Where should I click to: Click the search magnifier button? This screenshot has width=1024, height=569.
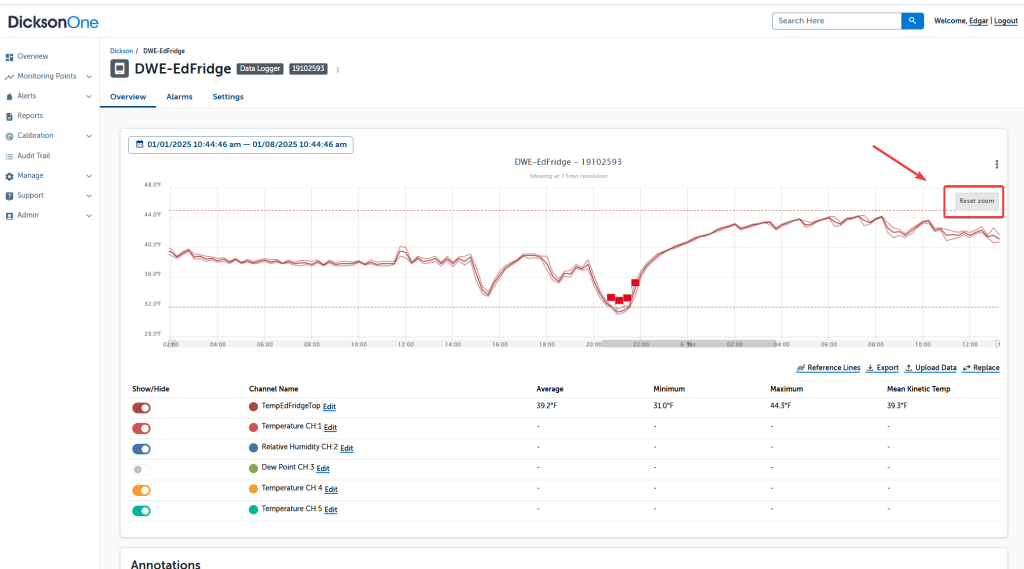pos(912,21)
